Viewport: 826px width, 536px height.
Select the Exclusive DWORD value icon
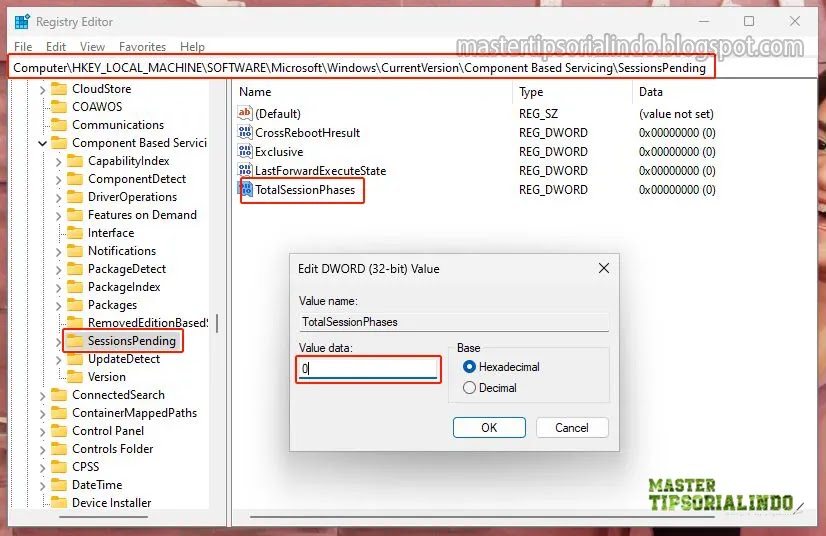click(x=245, y=151)
